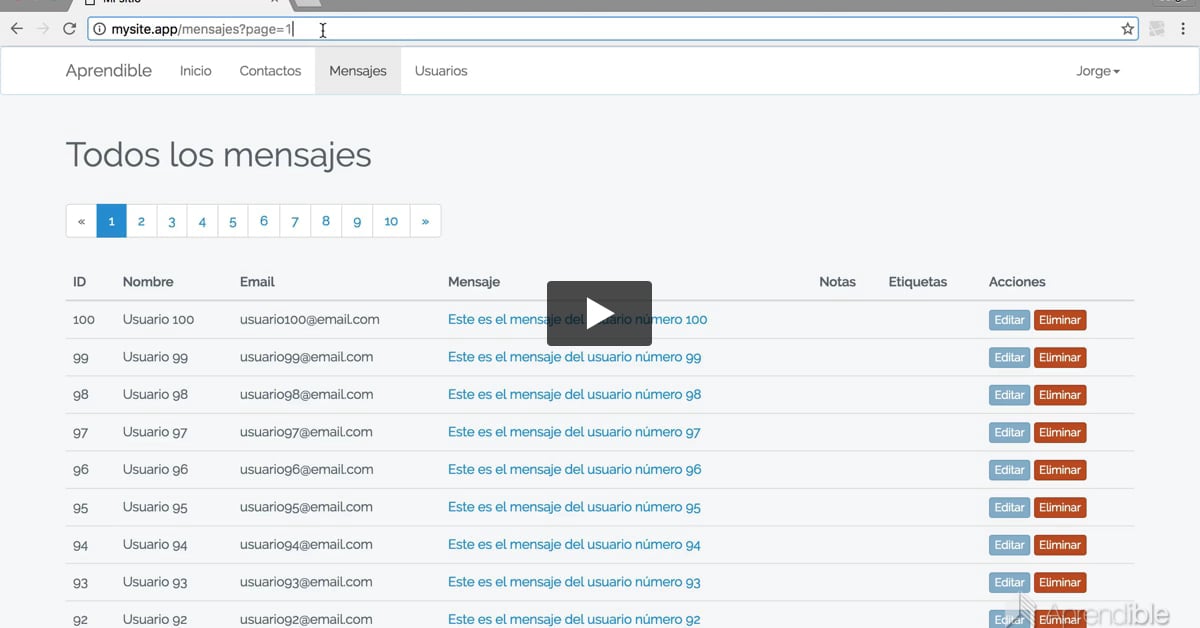
Task: Select the Mensajes nav item
Action: (358, 71)
